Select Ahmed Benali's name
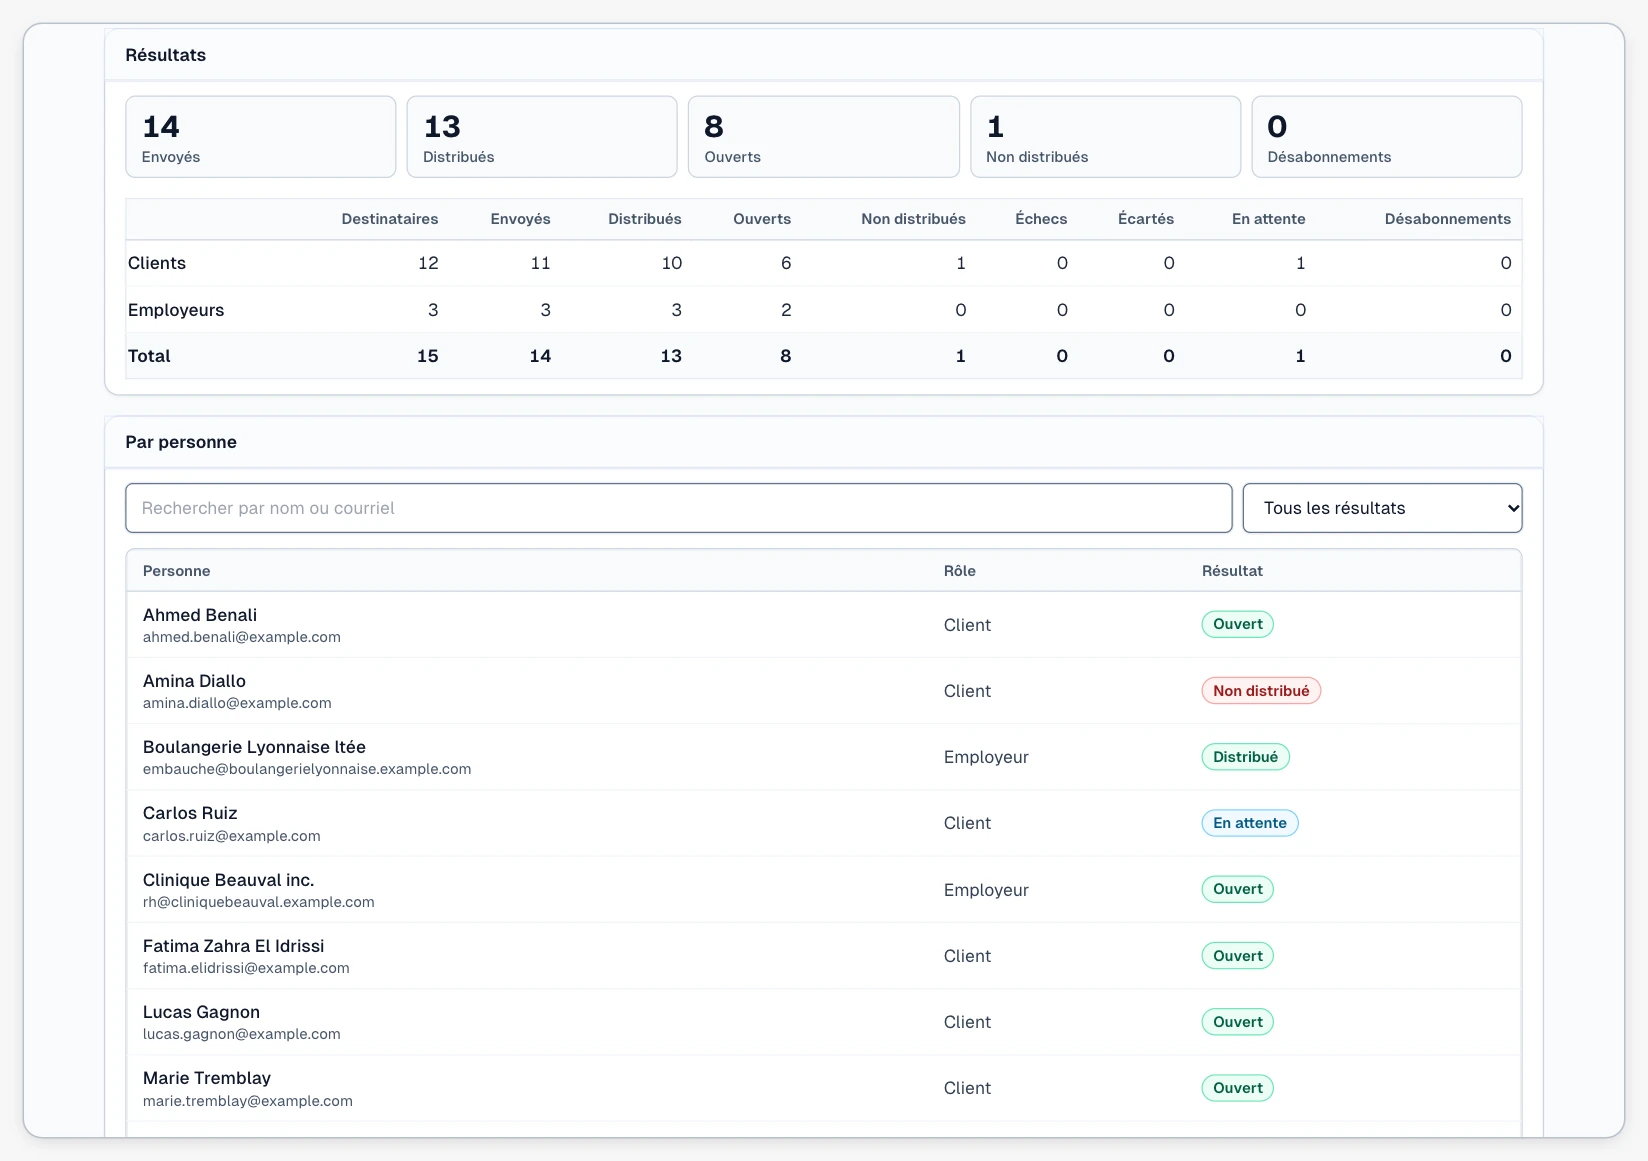This screenshot has width=1648, height=1161. point(200,615)
